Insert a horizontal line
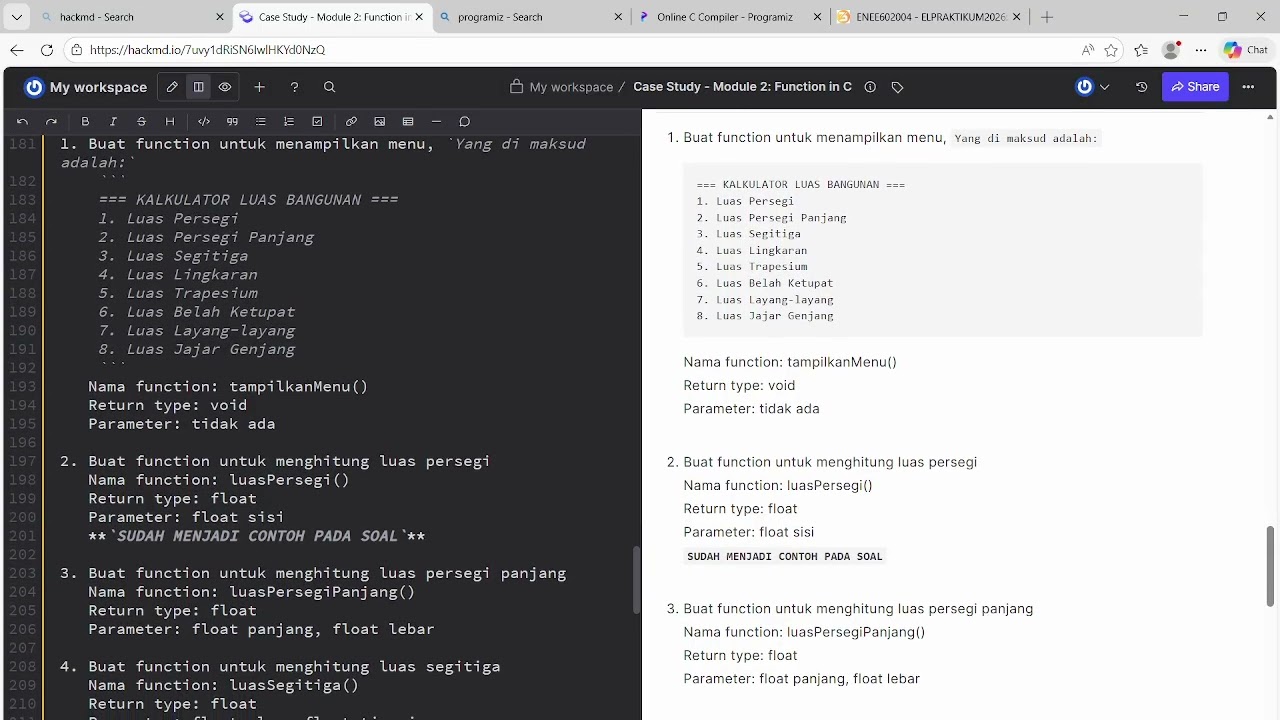Screen dimensions: 1280x720 click(436, 121)
